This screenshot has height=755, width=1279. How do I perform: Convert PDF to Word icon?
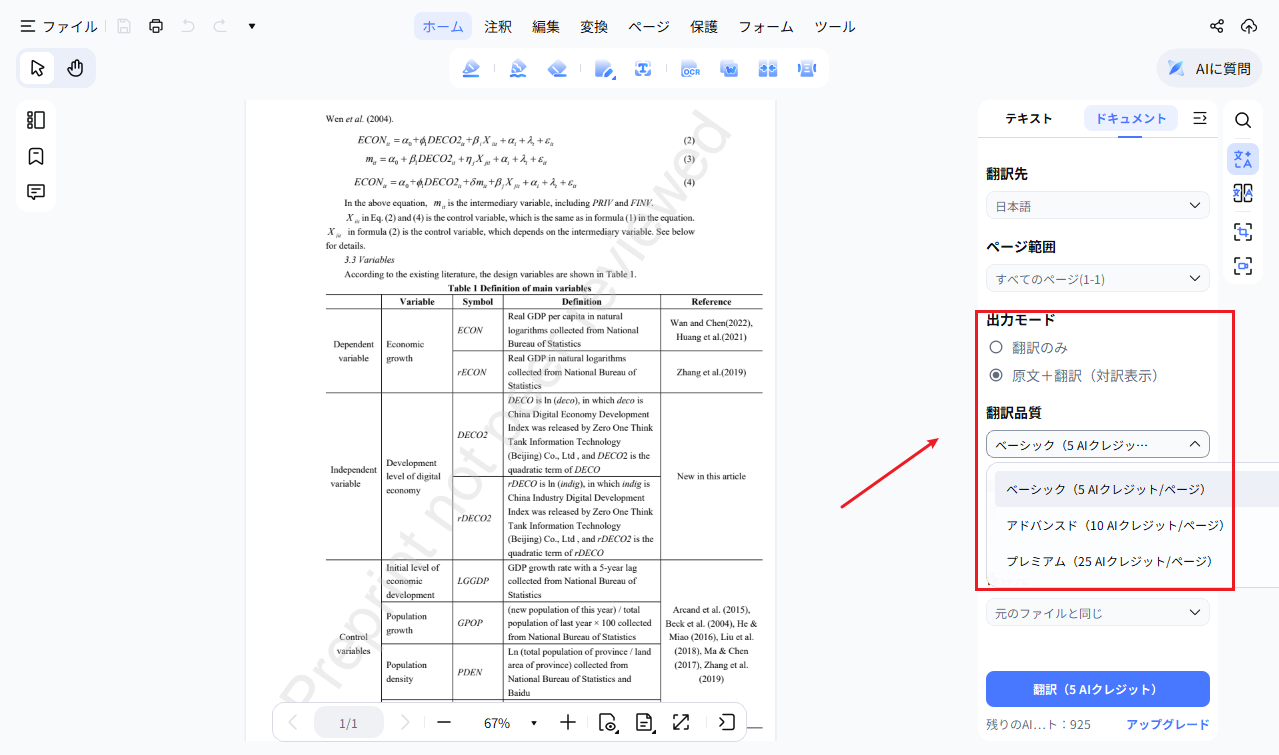(729, 68)
